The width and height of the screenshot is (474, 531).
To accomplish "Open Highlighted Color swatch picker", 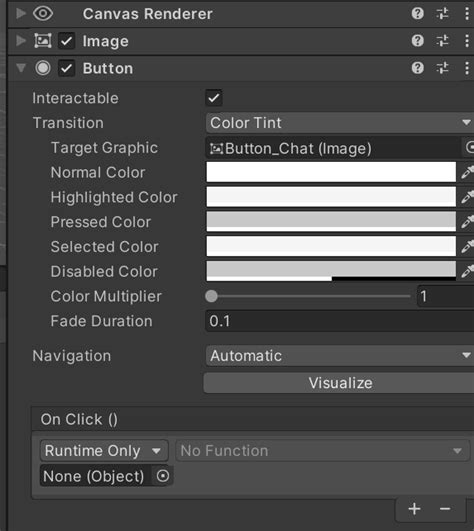I will coord(331,197).
